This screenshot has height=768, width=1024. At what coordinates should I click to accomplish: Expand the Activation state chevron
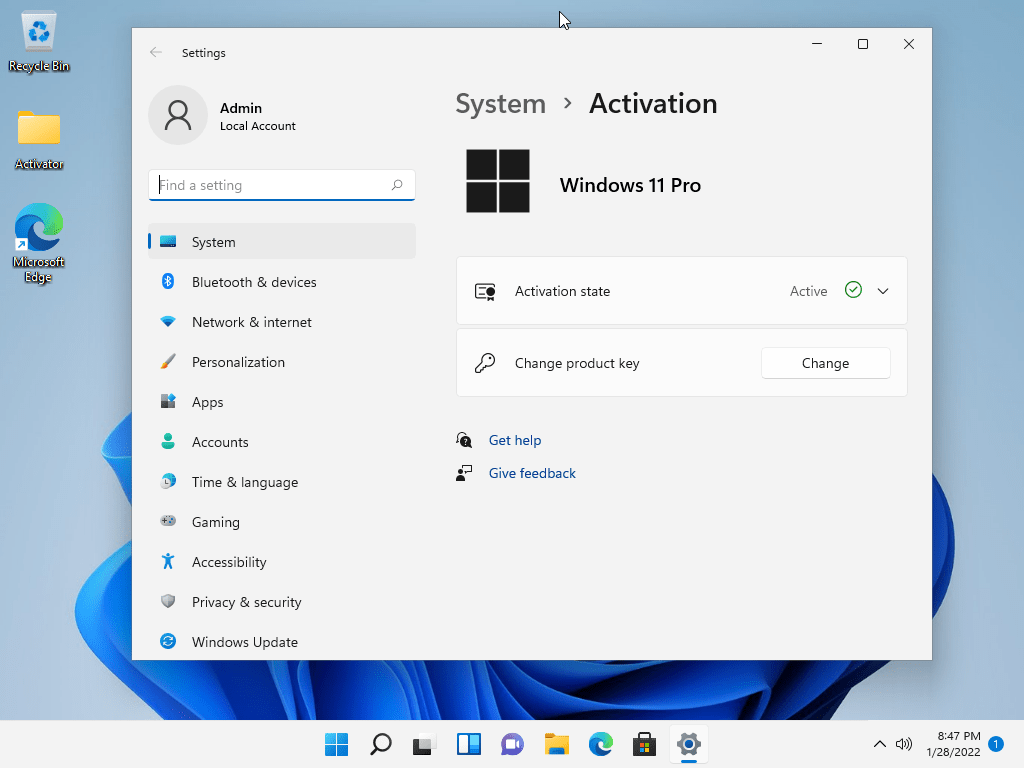pos(883,291)
